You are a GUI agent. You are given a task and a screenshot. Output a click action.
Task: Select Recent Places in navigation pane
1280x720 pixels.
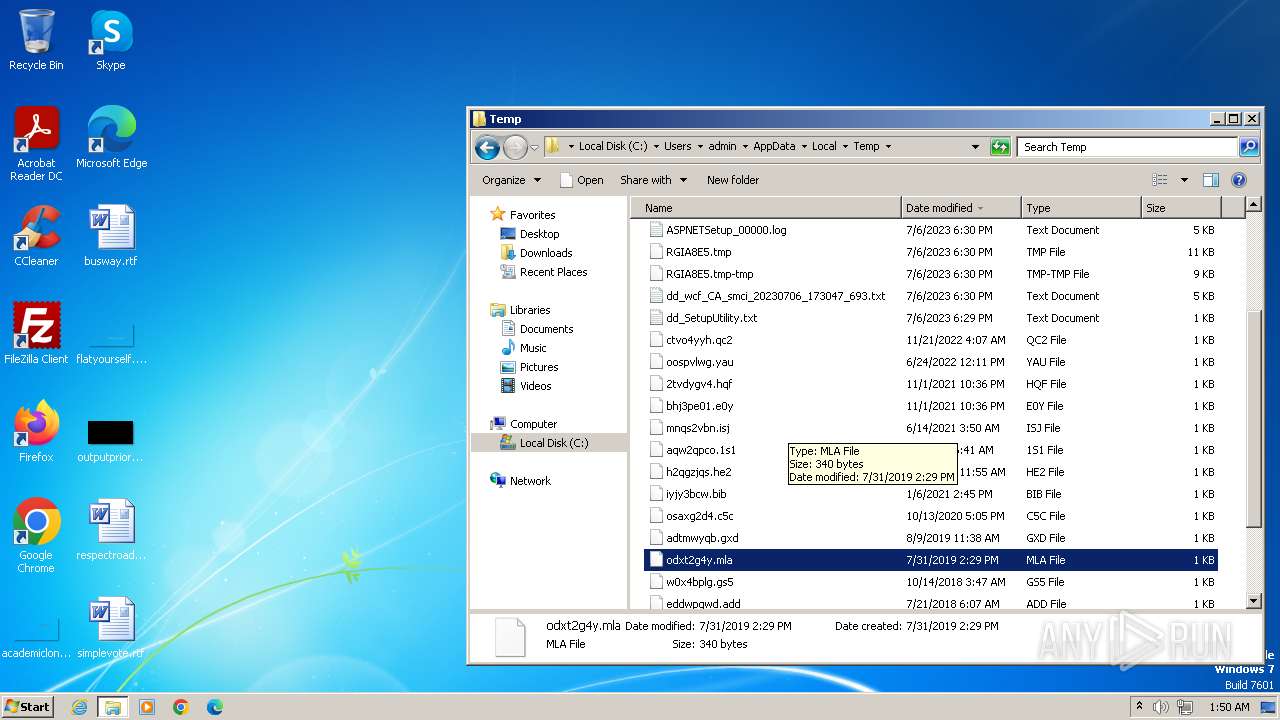(x=553, y=272)
